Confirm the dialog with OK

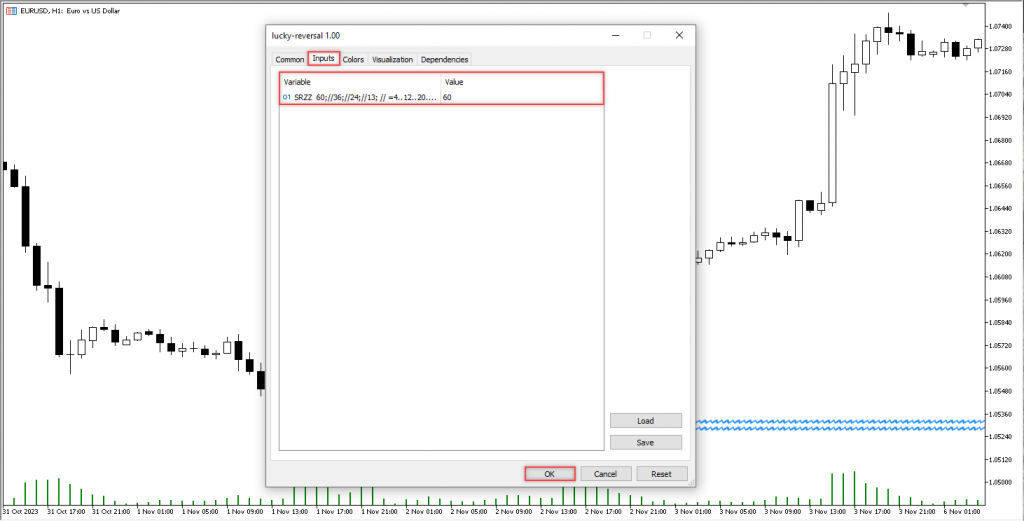click(x=550, y=474)
